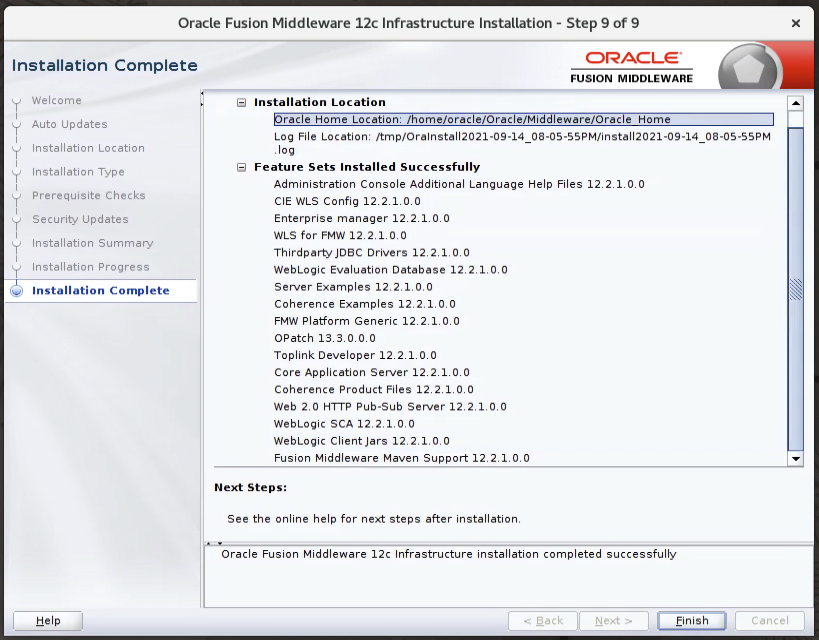Select the Installation Complete step

(x=101, y=290)
